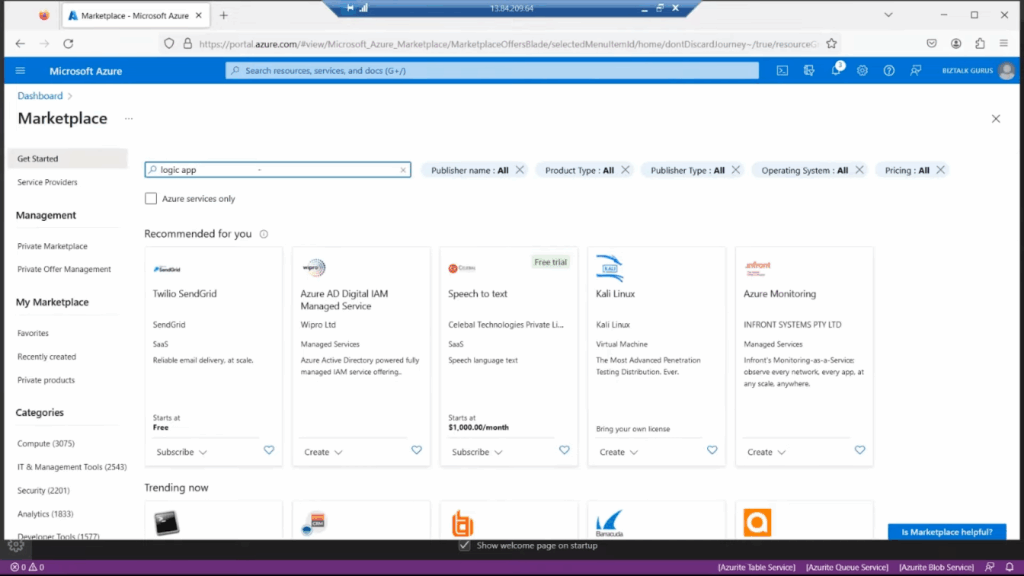Image resolution: width=1024 pixels, height=576 pixels.
Task: Favorite the Azure AD Digital IAM offer
Action: click(x=417, y=450)
